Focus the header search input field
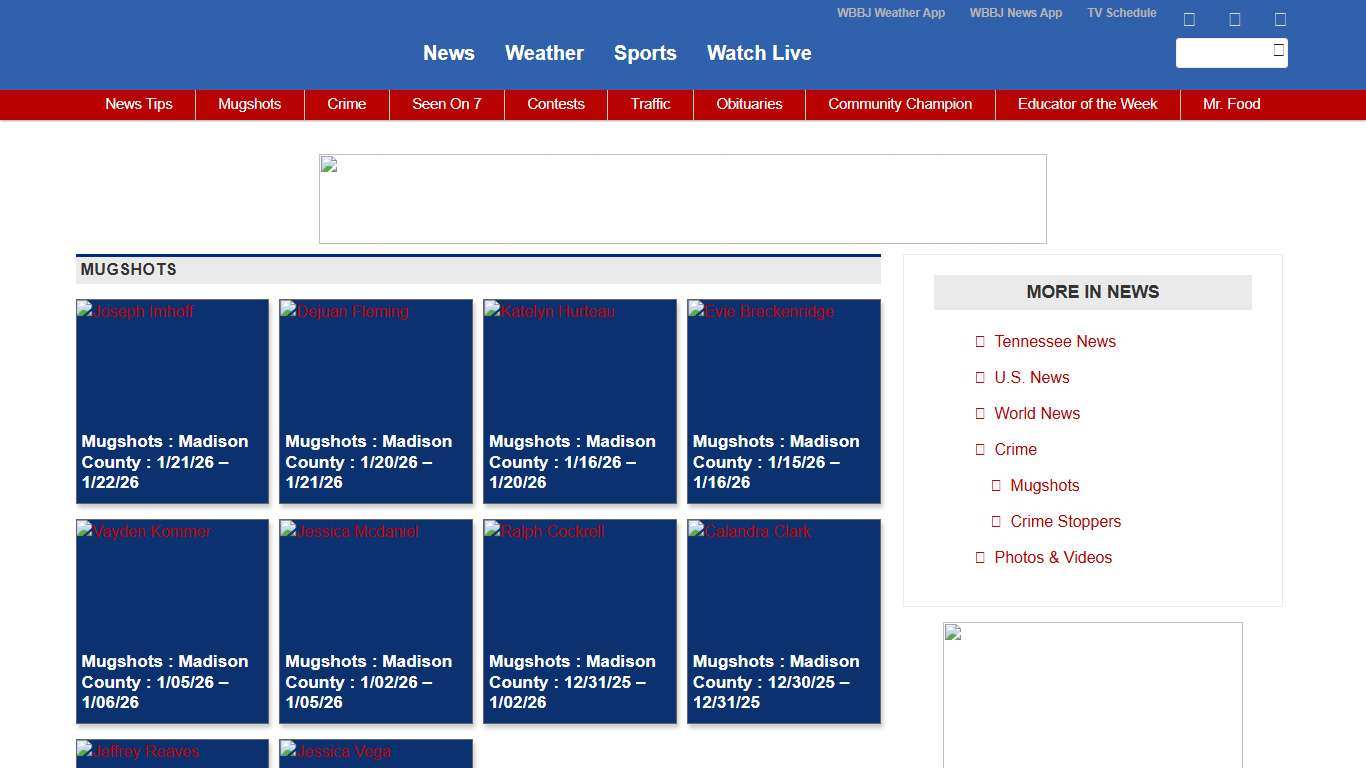1366x768 pixels. coord(1222,53)
